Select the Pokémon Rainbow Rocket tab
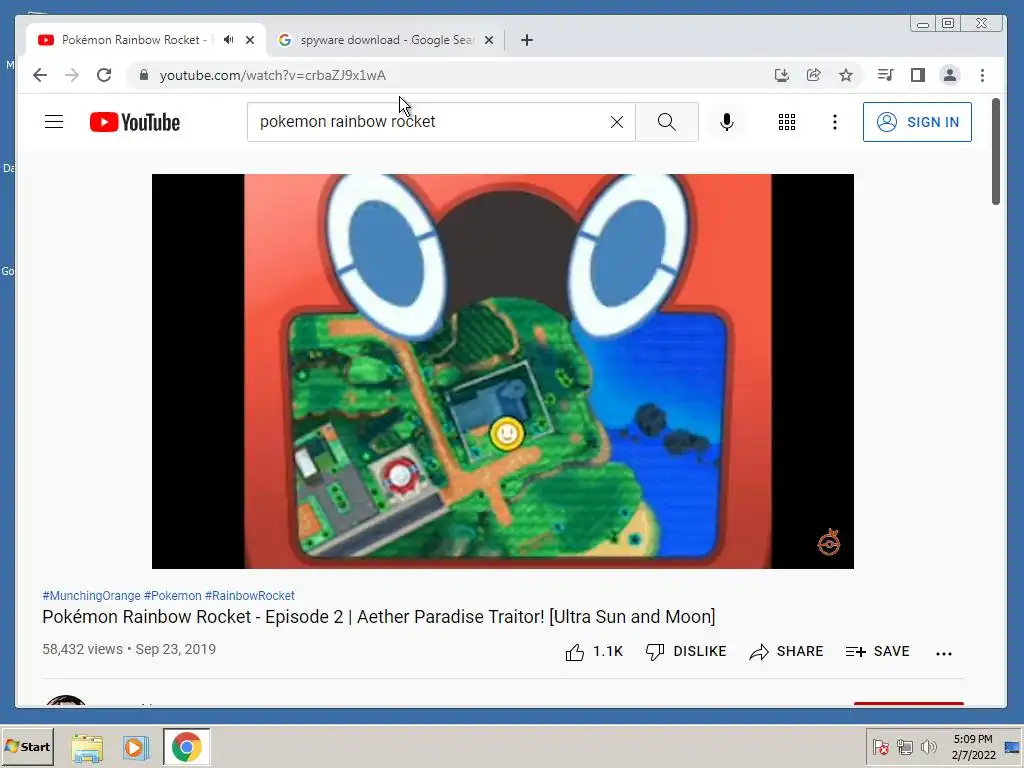Viewport: 1024px width, 768px height. pyautogui.click(x=133, y=40)
